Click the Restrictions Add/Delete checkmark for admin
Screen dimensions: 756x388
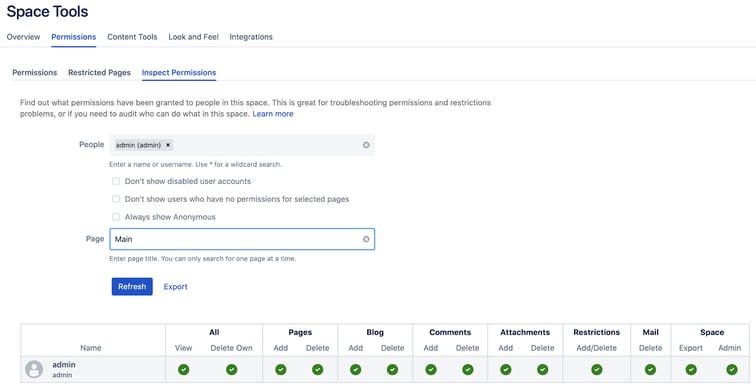(596, 370)
